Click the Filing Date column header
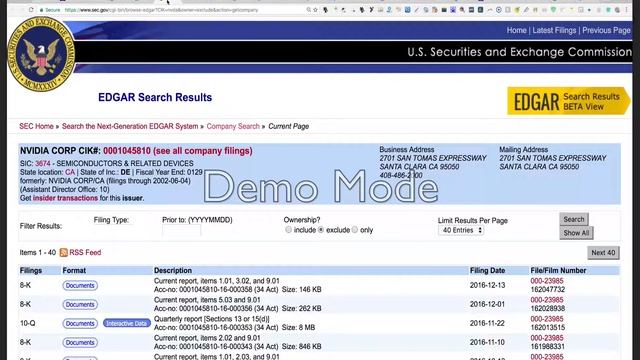Viewport: 640px width, 360px height. (x=487, y=270)
